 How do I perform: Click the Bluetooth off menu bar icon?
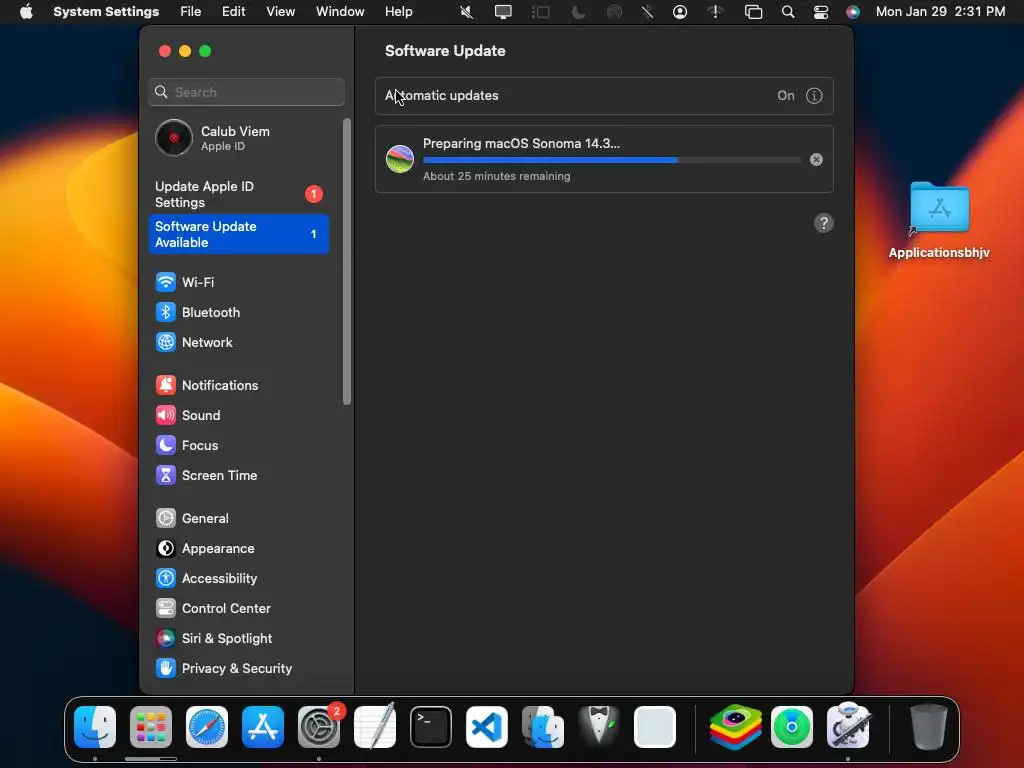point(647,12)
